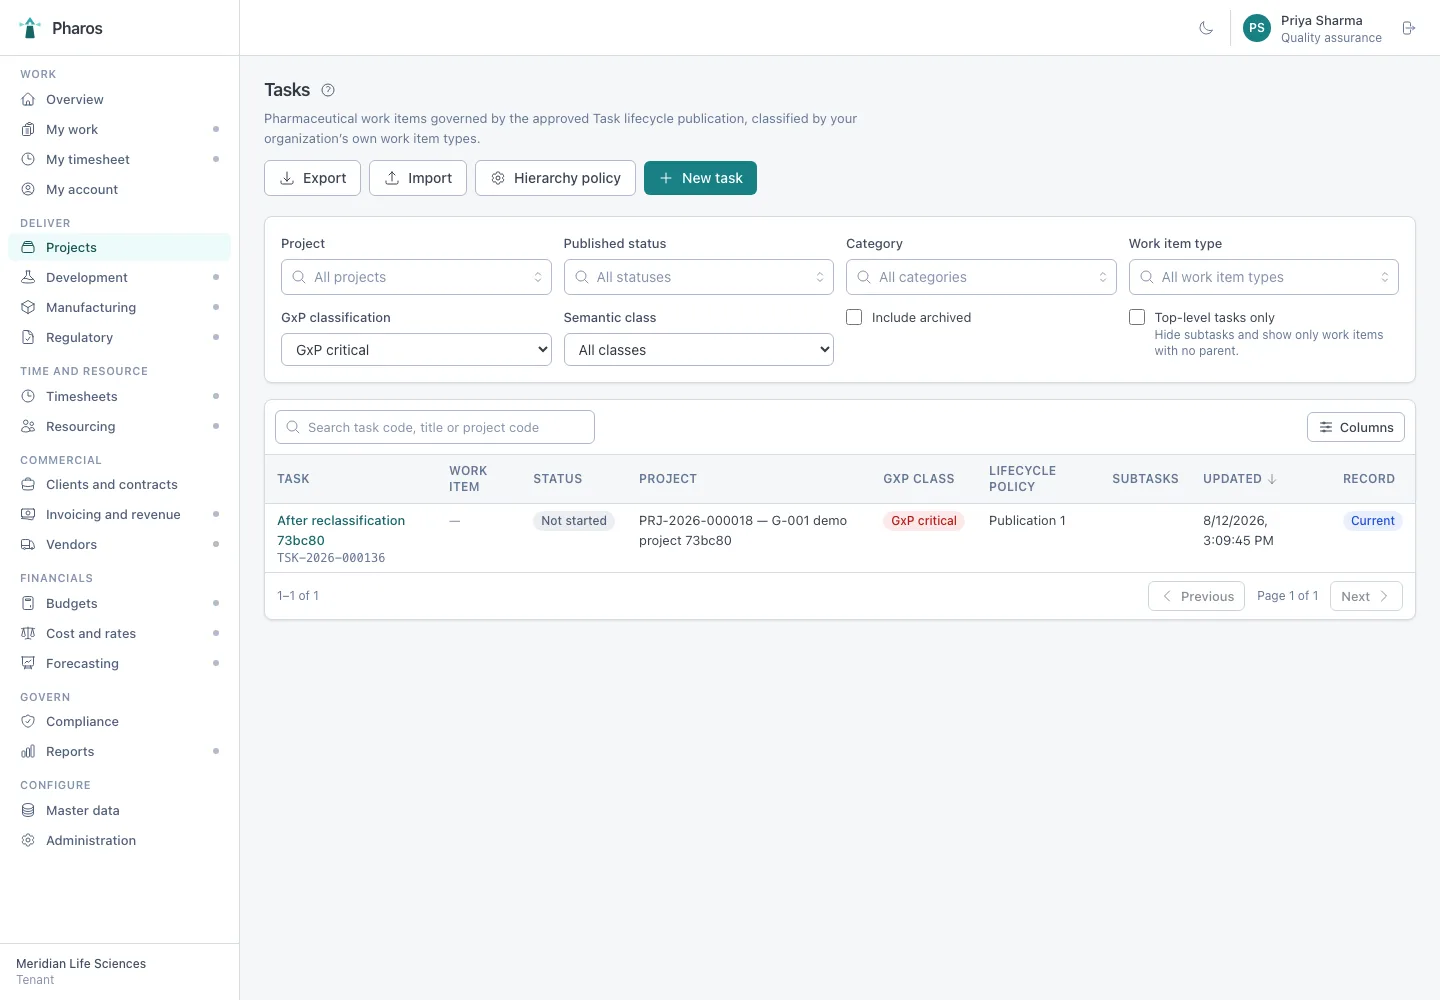1440x1000 pixels.
Task: Toggle dark mode moon icon
Action: pyautogui.click(x=1206, y=28)
